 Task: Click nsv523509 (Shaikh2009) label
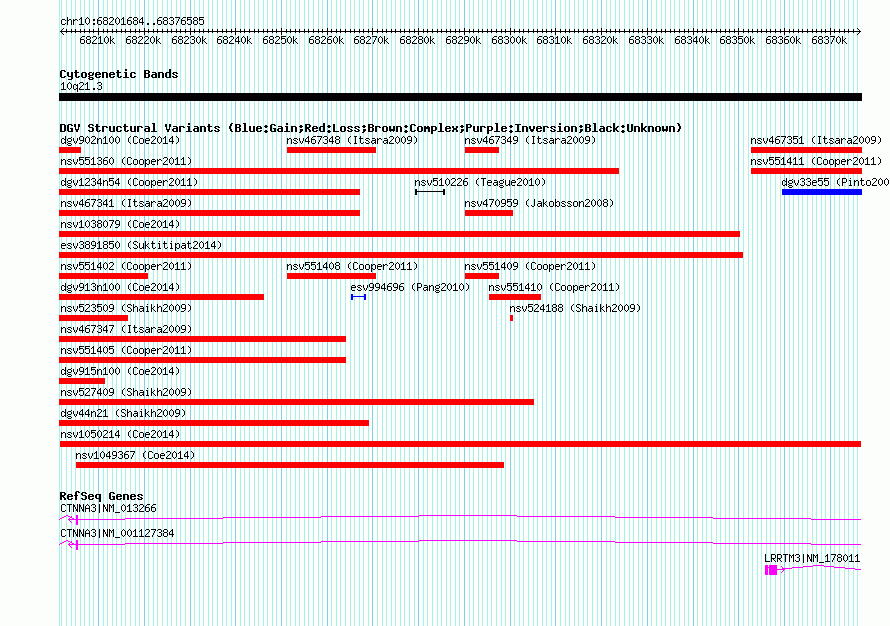point(126,309)
